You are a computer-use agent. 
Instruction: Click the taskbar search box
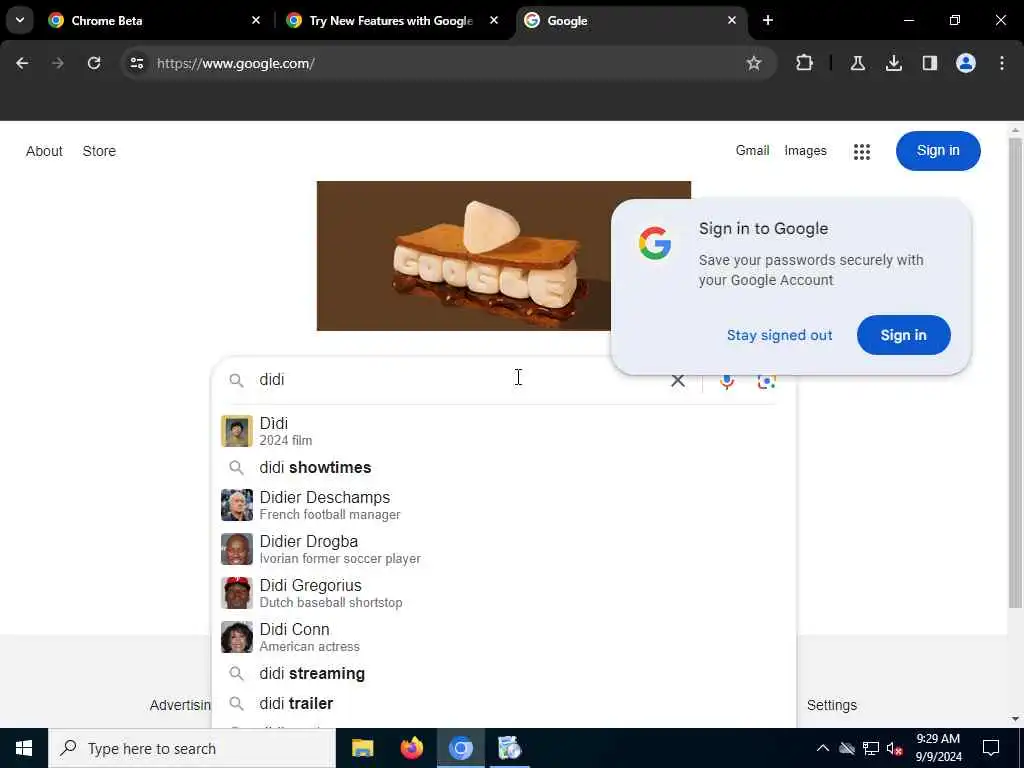click(192, 748)
